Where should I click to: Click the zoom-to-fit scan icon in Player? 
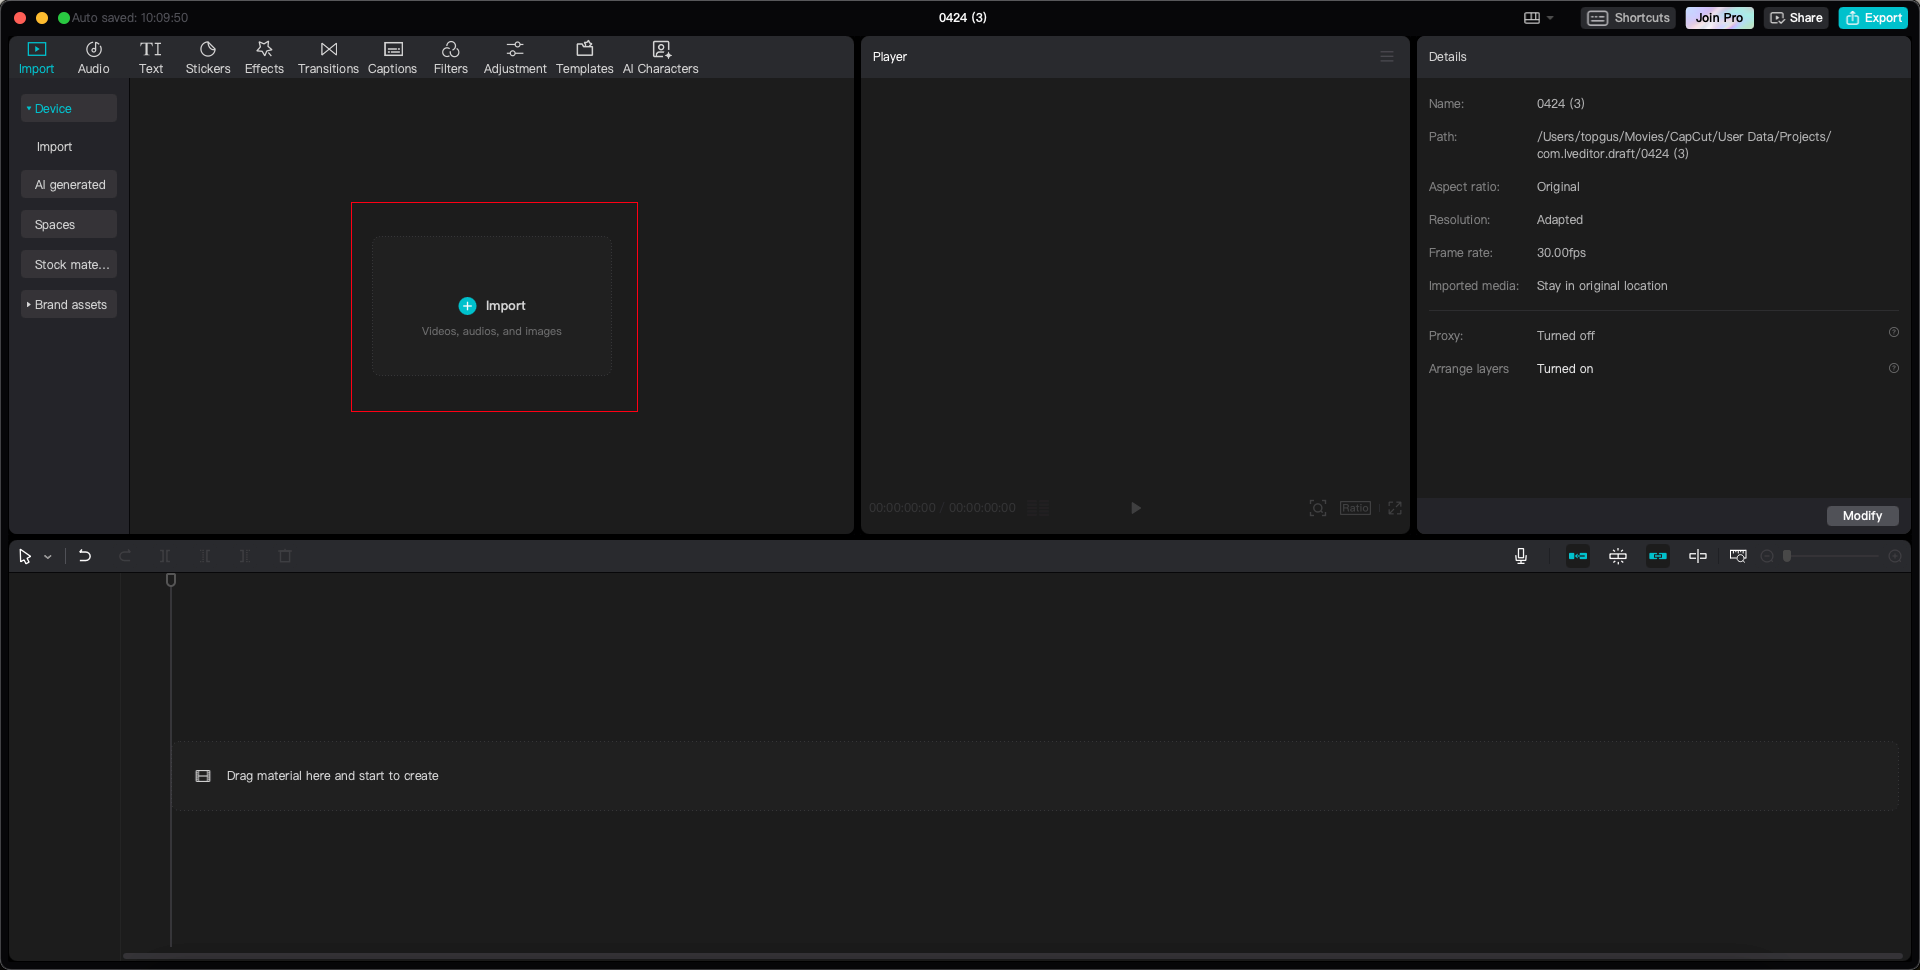tap(1318, 508)
